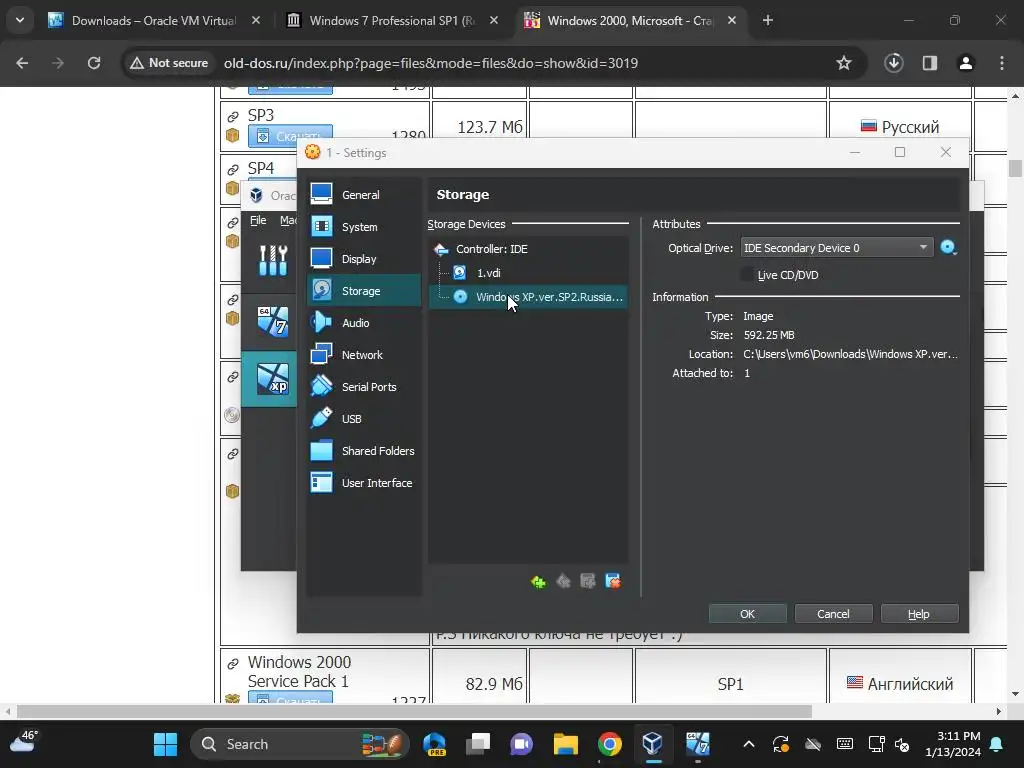Open File Explorer from taskbar
The image size is (1024, 768).
(x=566, y=744)
